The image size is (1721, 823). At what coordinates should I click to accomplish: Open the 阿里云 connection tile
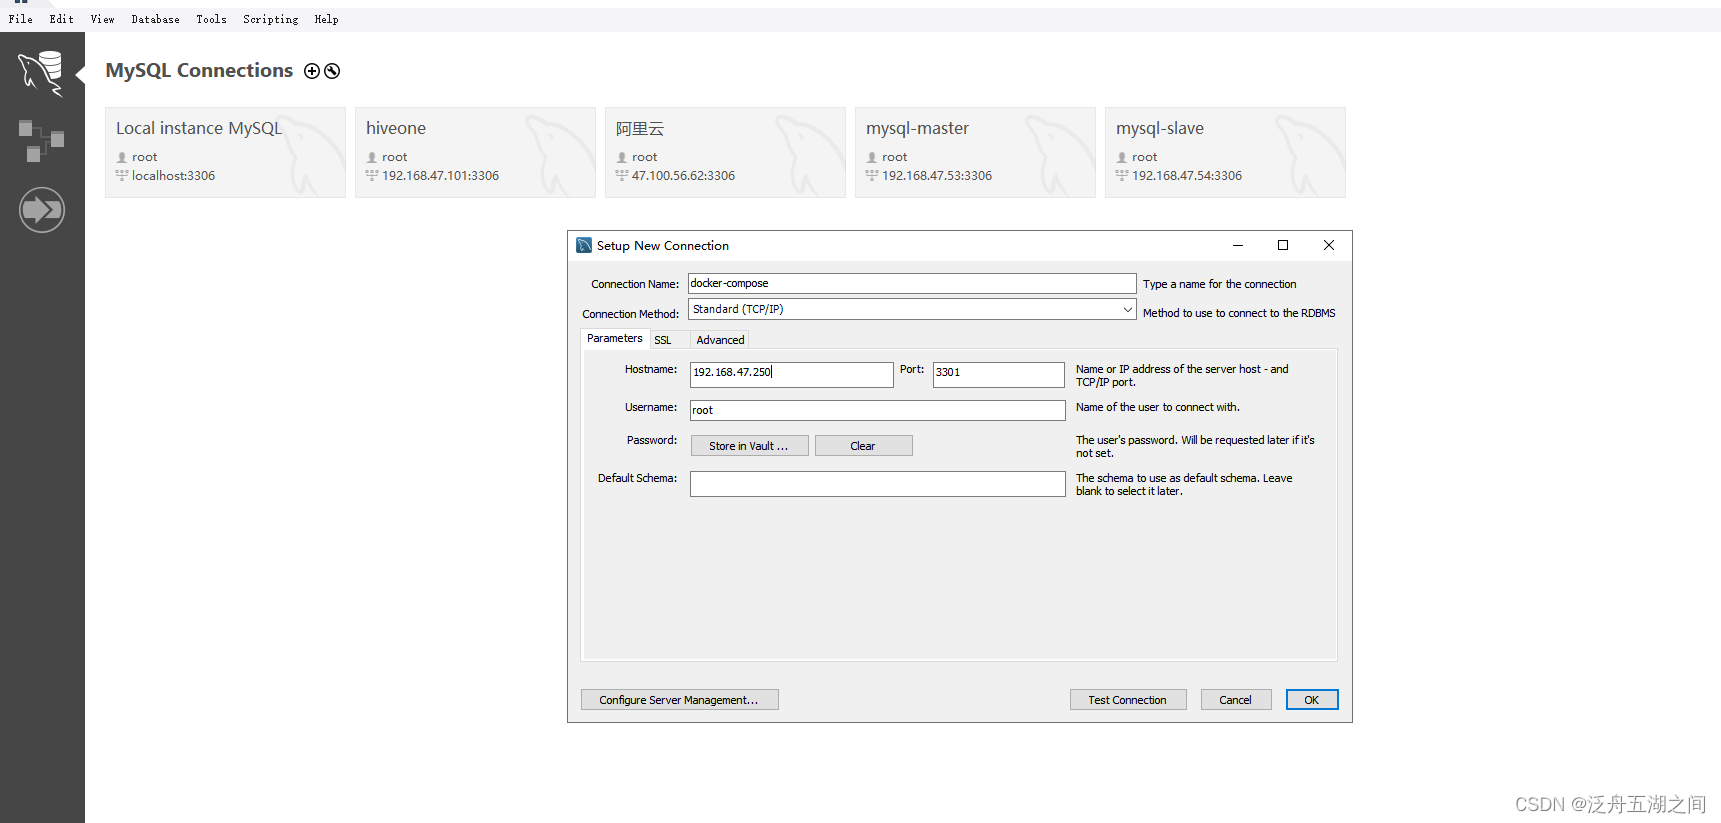[725, 152]
